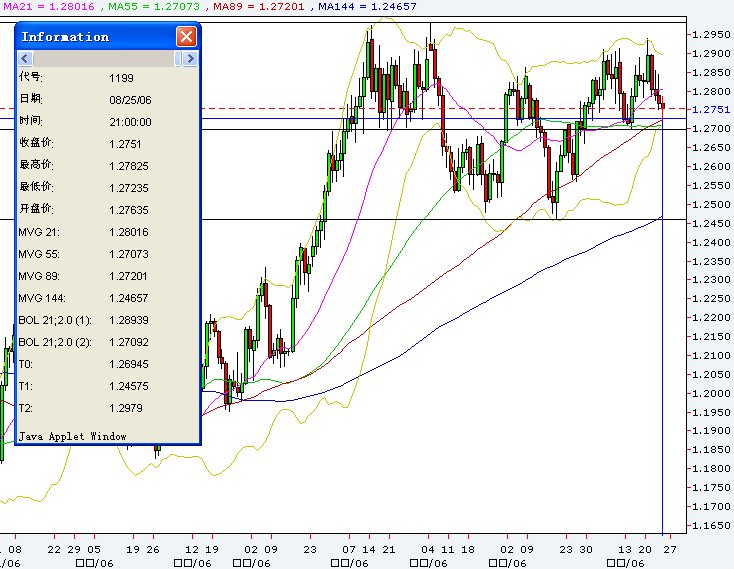Click the MA55 = 1.27073 legend text
This screenshot has width=734, height=569.
[x=154, y=7]
